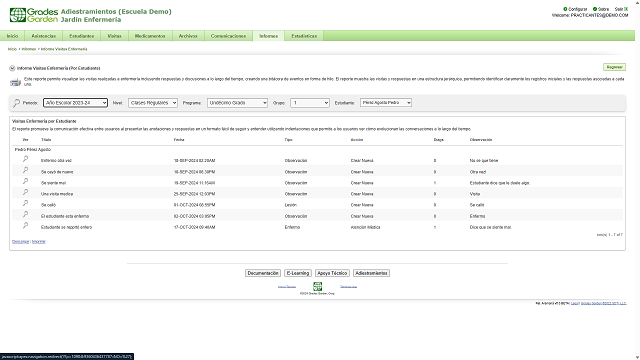Viewport: 640px width, 360px height.
Task: Click the Observación column header
Action: coord(481,140)
